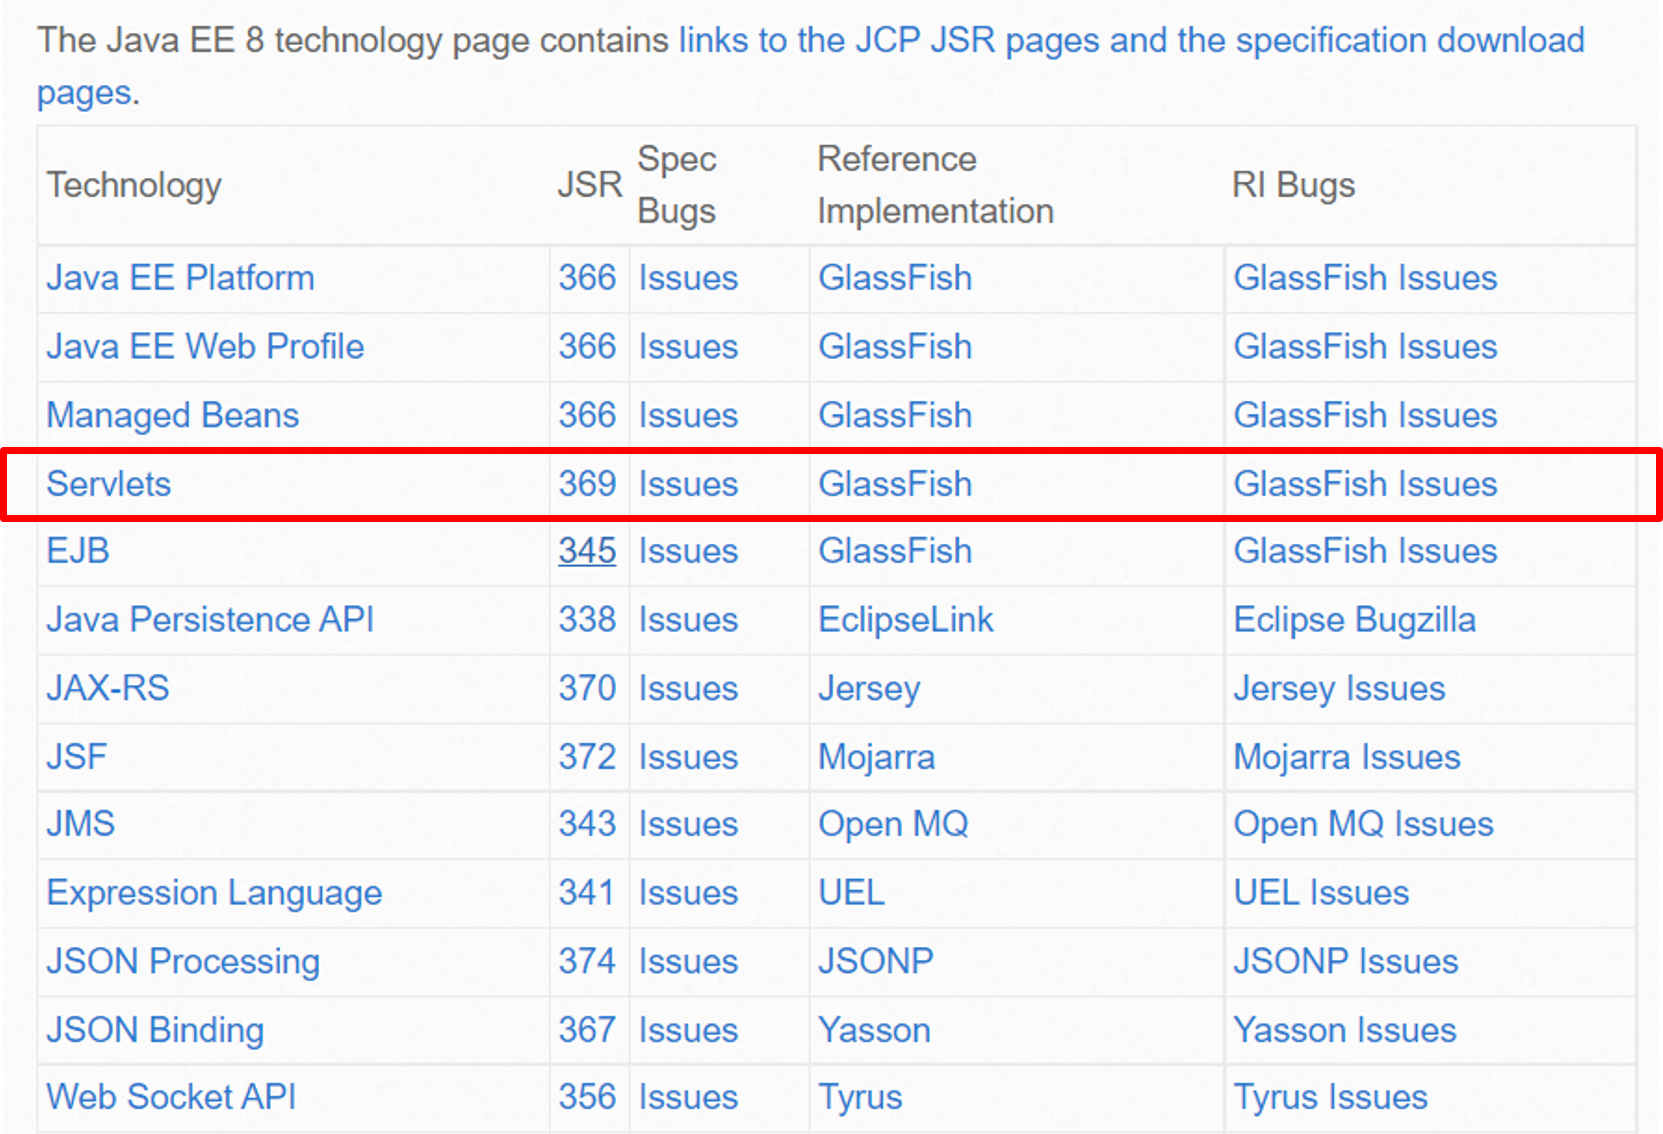
Task: Open the Servlets technology link
Action: pos(108,484)
